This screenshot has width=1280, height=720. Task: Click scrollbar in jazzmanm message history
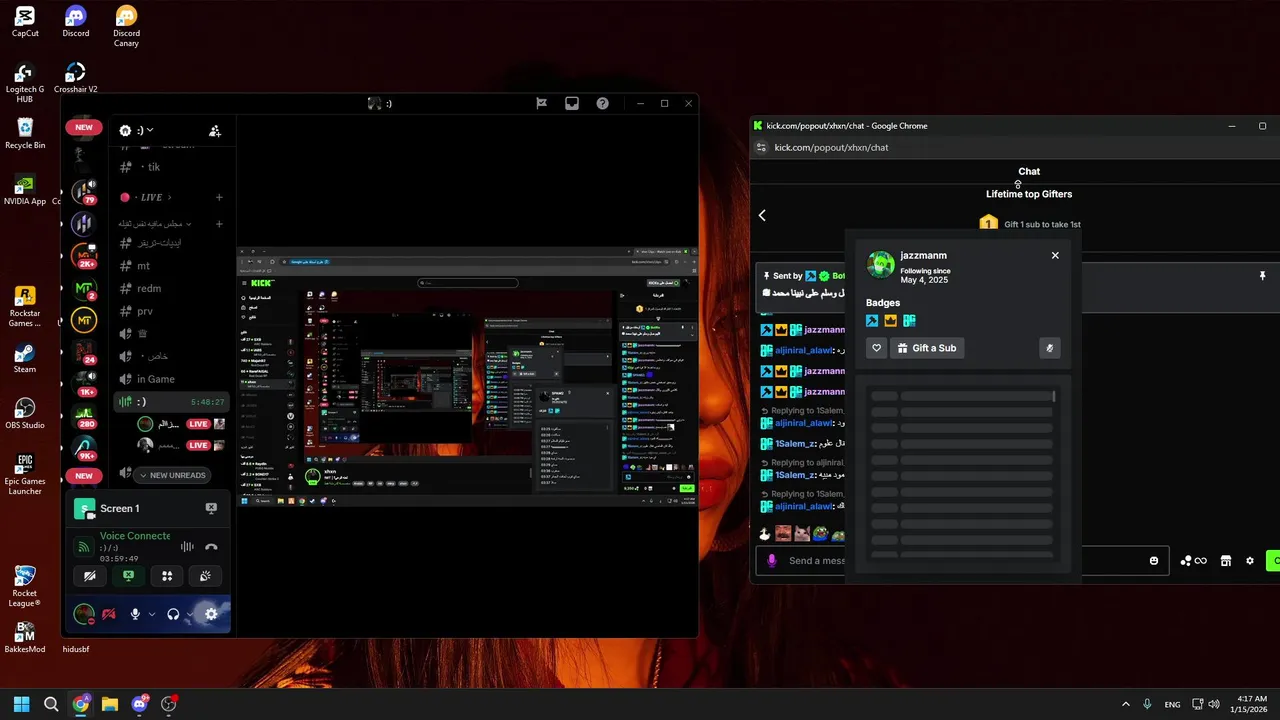pos(1055,397)
